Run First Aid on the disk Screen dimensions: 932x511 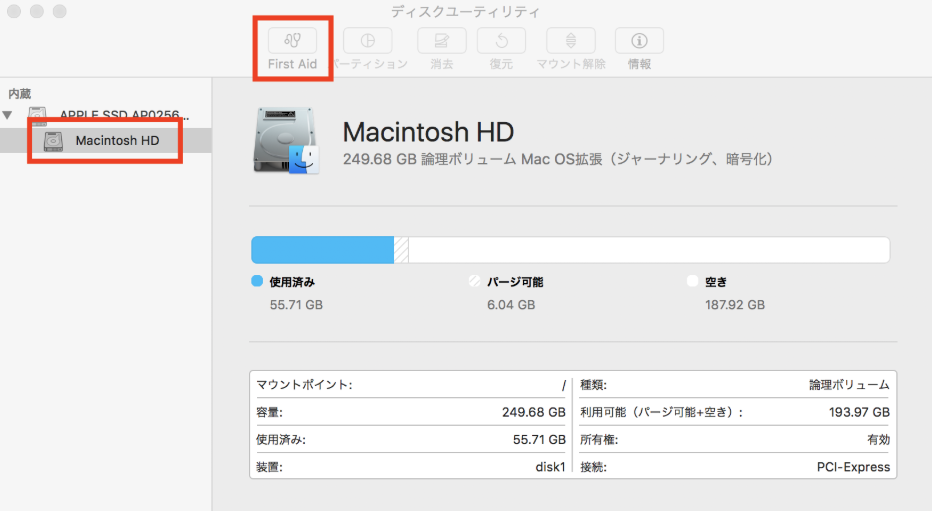tap(292, 40)
